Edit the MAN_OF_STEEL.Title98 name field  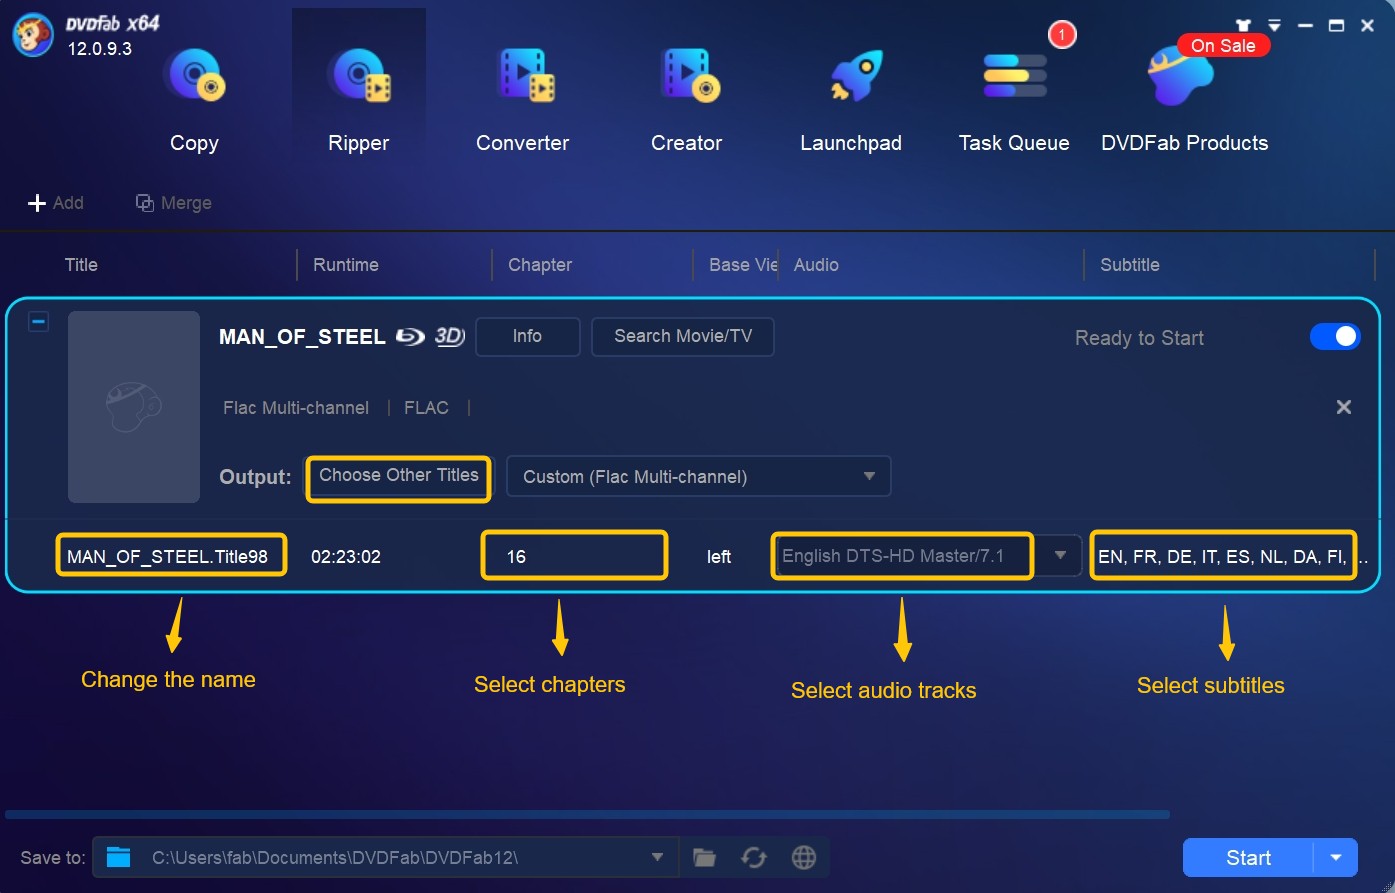(171, 555)
